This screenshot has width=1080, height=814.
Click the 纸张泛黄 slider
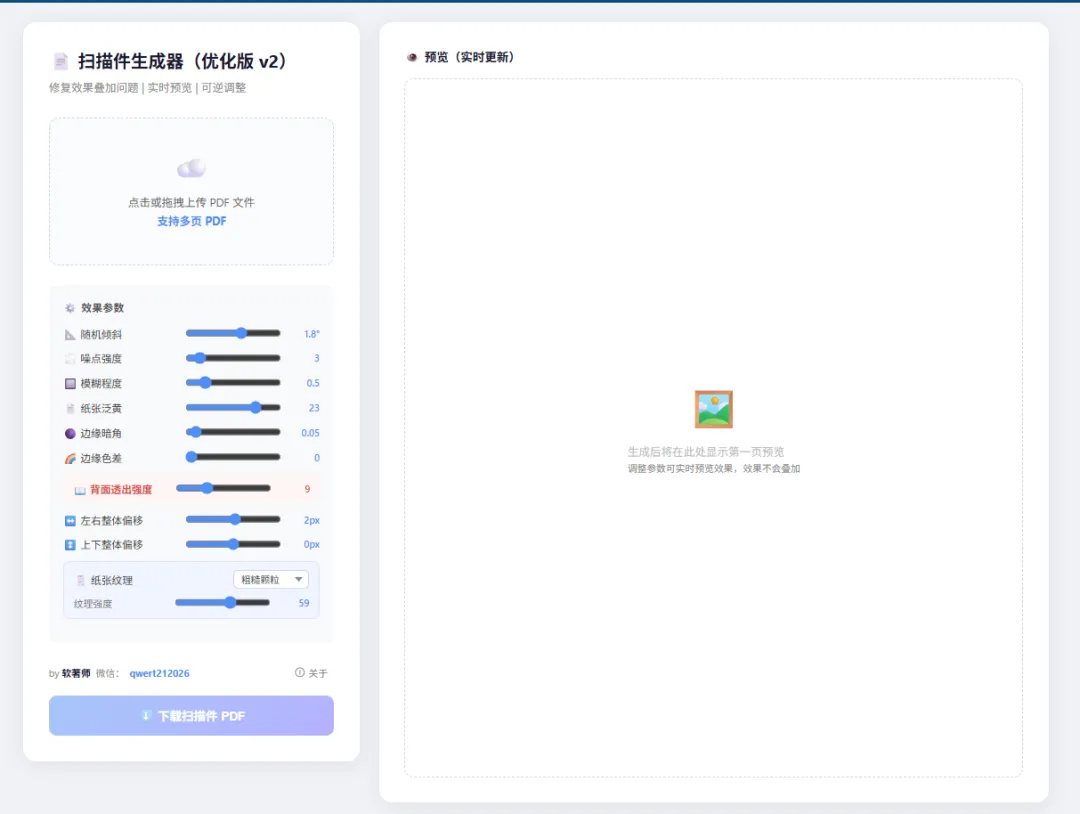pyautogui.click(x=233, y=408)
